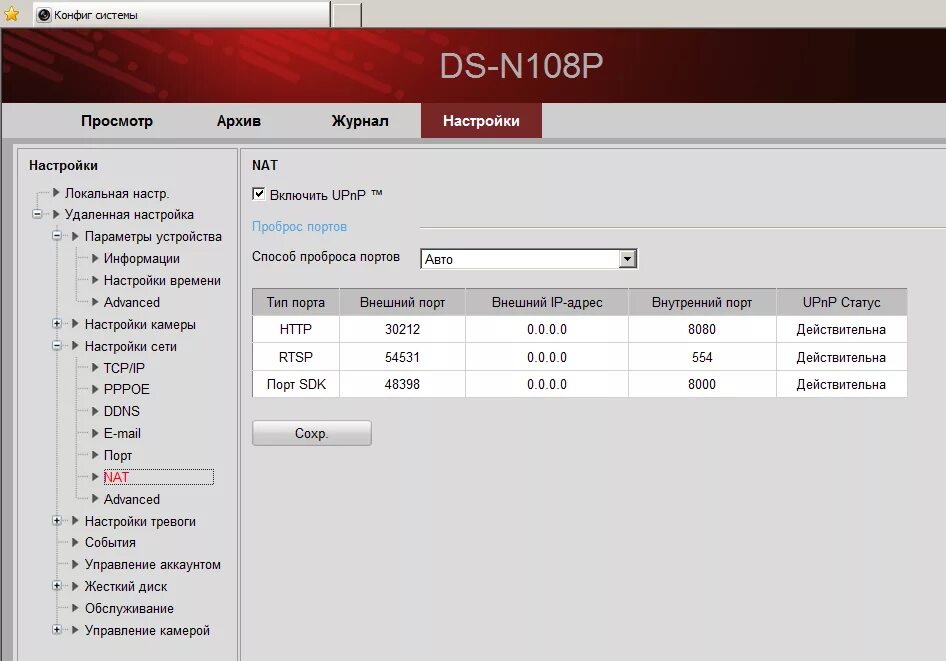
Task: Click the Параметры устройства label
Action: [x=153, y=236]
